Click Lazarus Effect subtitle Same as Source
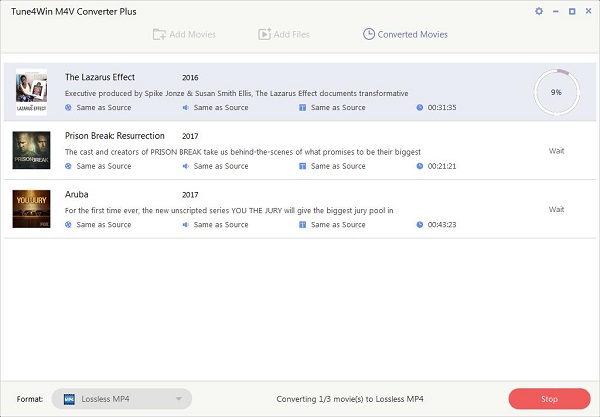The image size is (600, 417). tap(338, 108)
